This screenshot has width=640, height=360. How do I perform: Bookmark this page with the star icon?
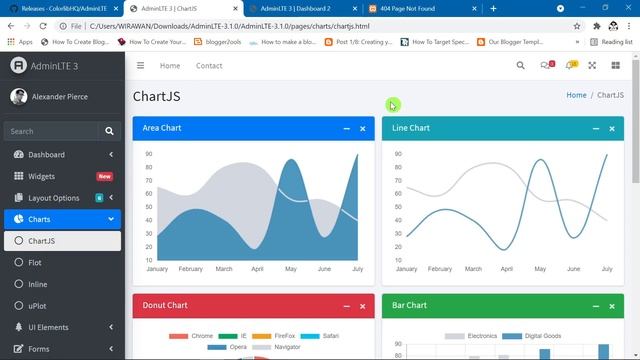(577, 26)
